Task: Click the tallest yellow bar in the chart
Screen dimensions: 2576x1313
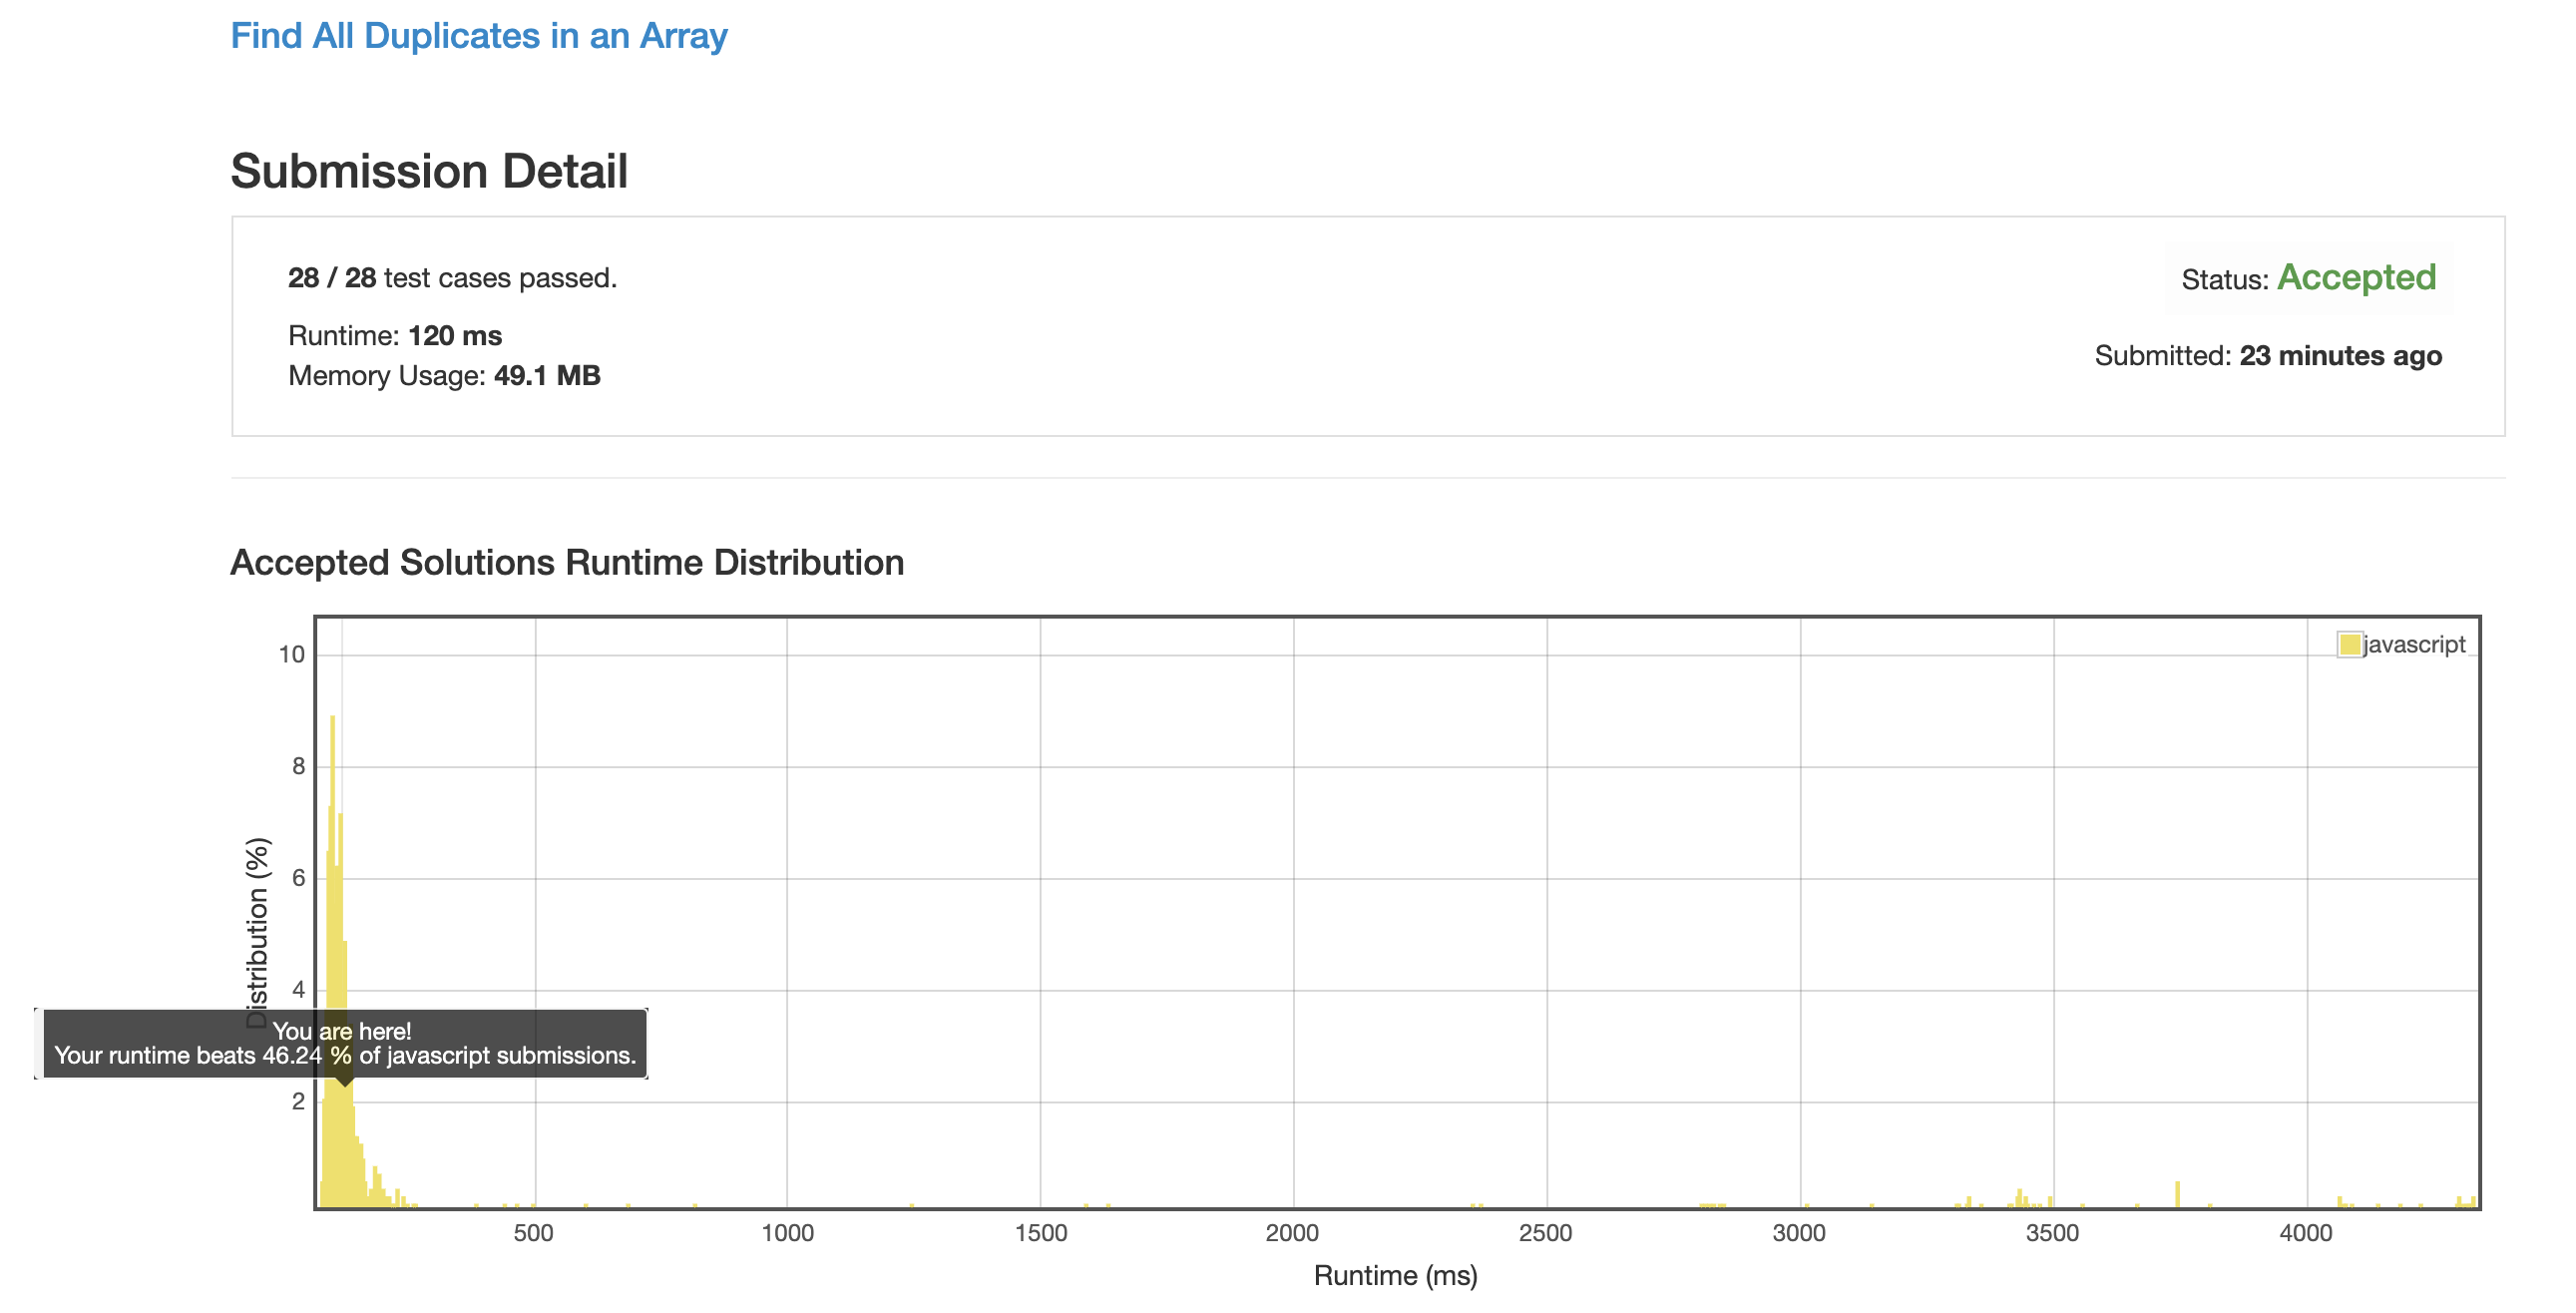Action: click(332, 961)
